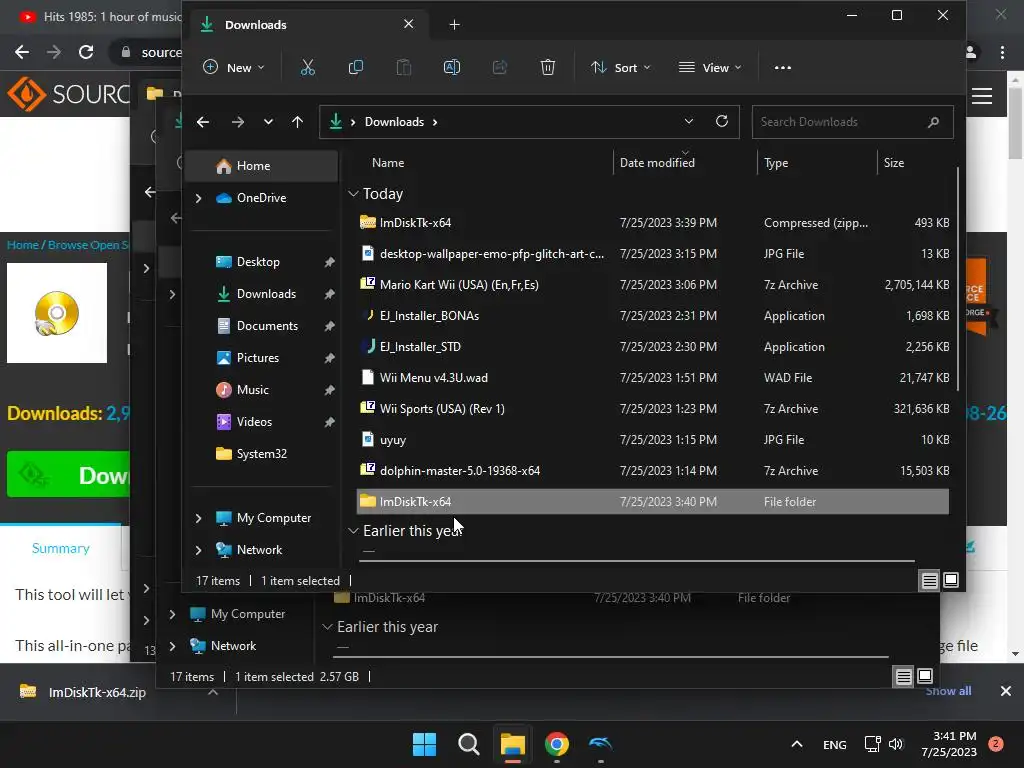Collapse the Today group
Image resolution: width=1024 pixels, height=768 pixels.
click(x=353, y=194)
